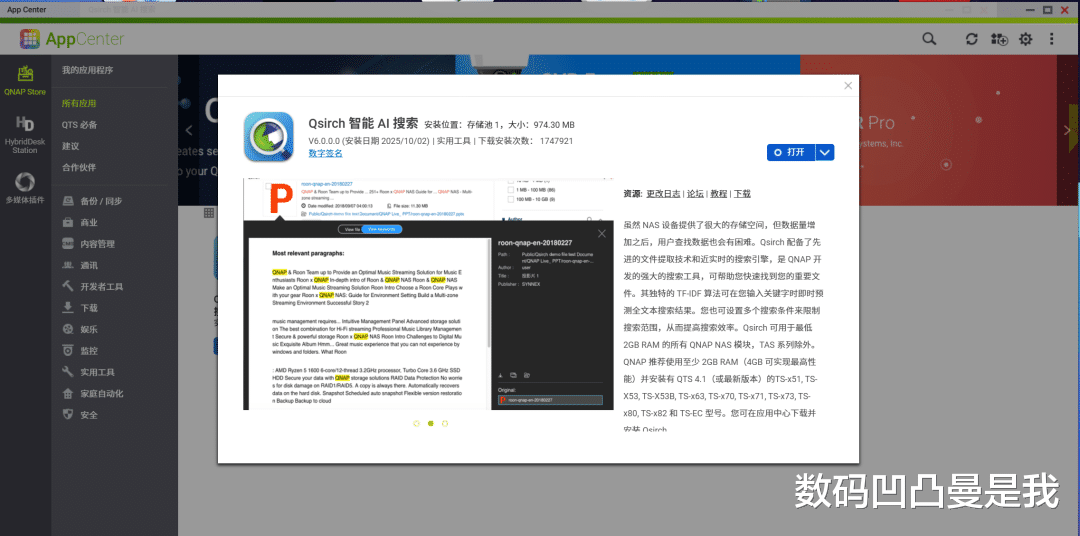Open the 通讯 category

[x=80, y=265]
